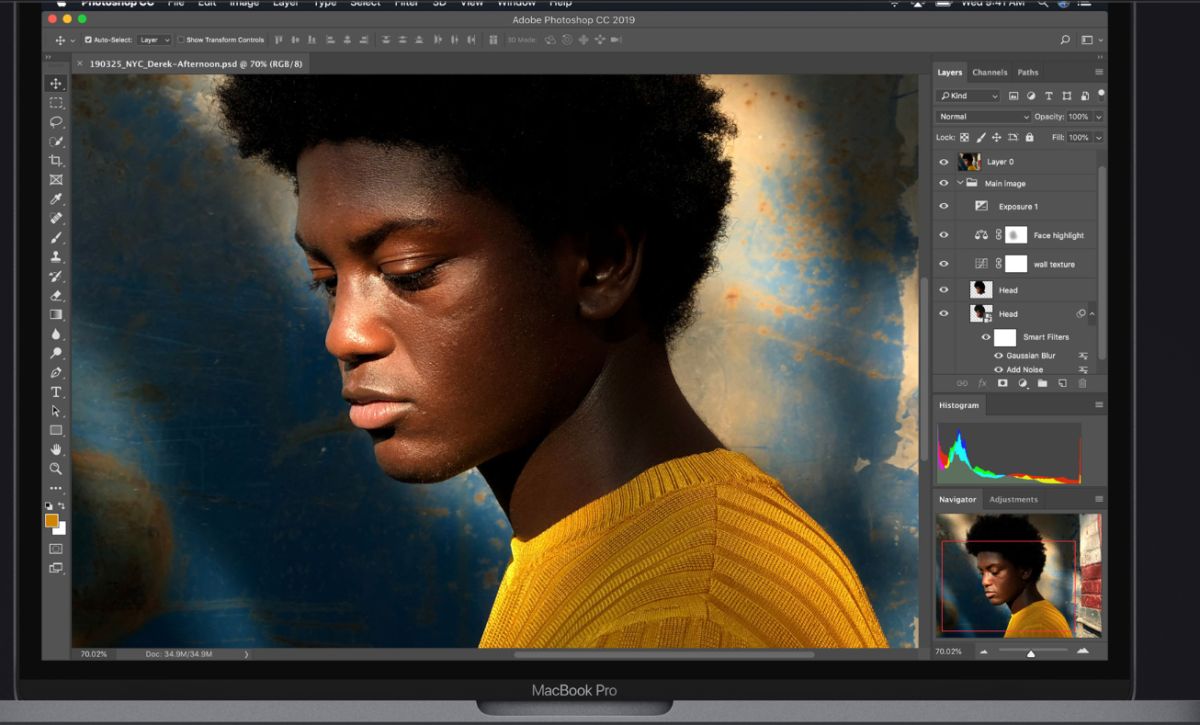Toggle visibility of the Exposure 1 layer
1200x725 pixels.
coord(943,205)
